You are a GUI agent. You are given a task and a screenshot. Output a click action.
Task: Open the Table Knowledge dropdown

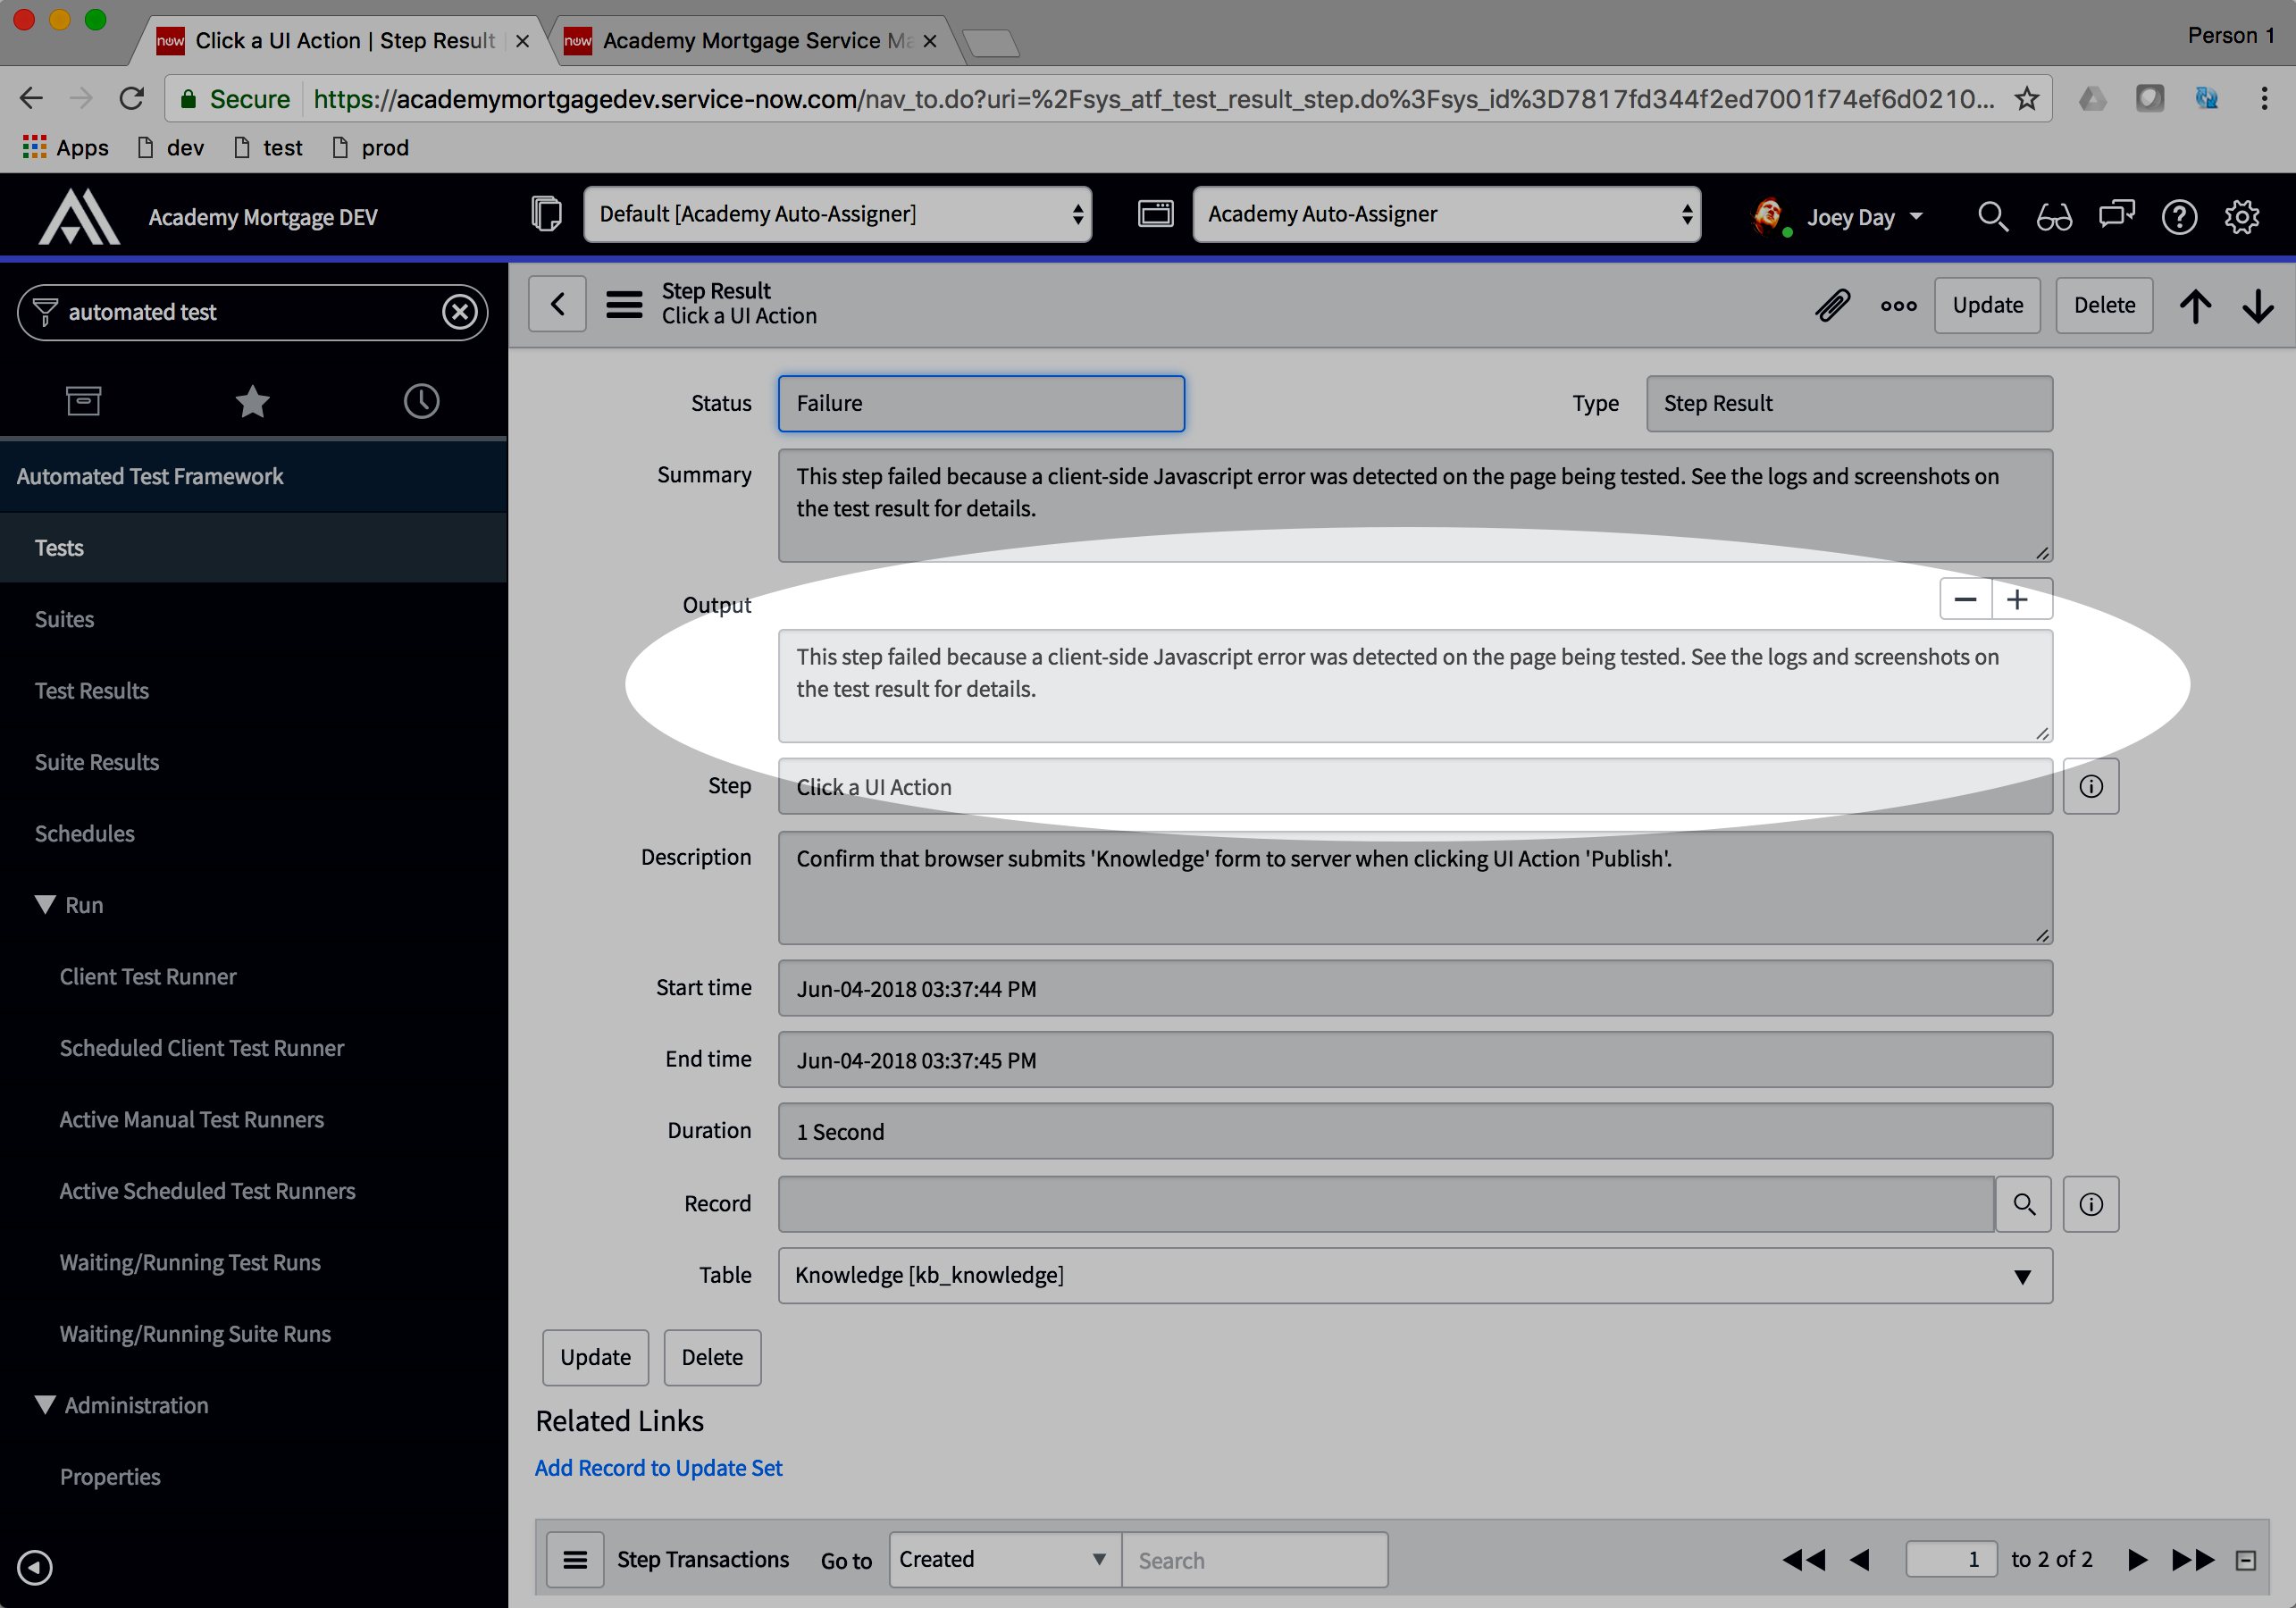1415,1275
